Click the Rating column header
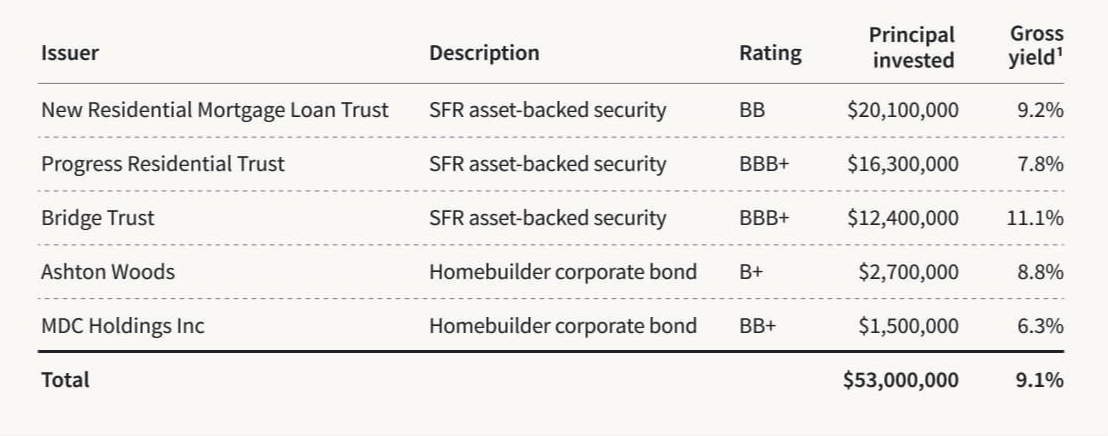The image size is (1108, 436). click(770, 53)
